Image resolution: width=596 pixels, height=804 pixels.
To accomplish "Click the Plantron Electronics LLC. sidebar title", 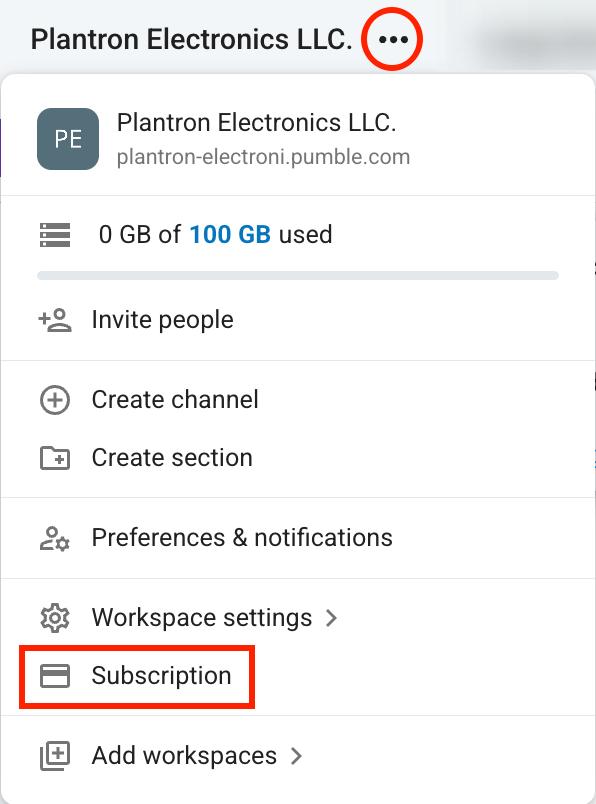I will [x=192, y=39].
